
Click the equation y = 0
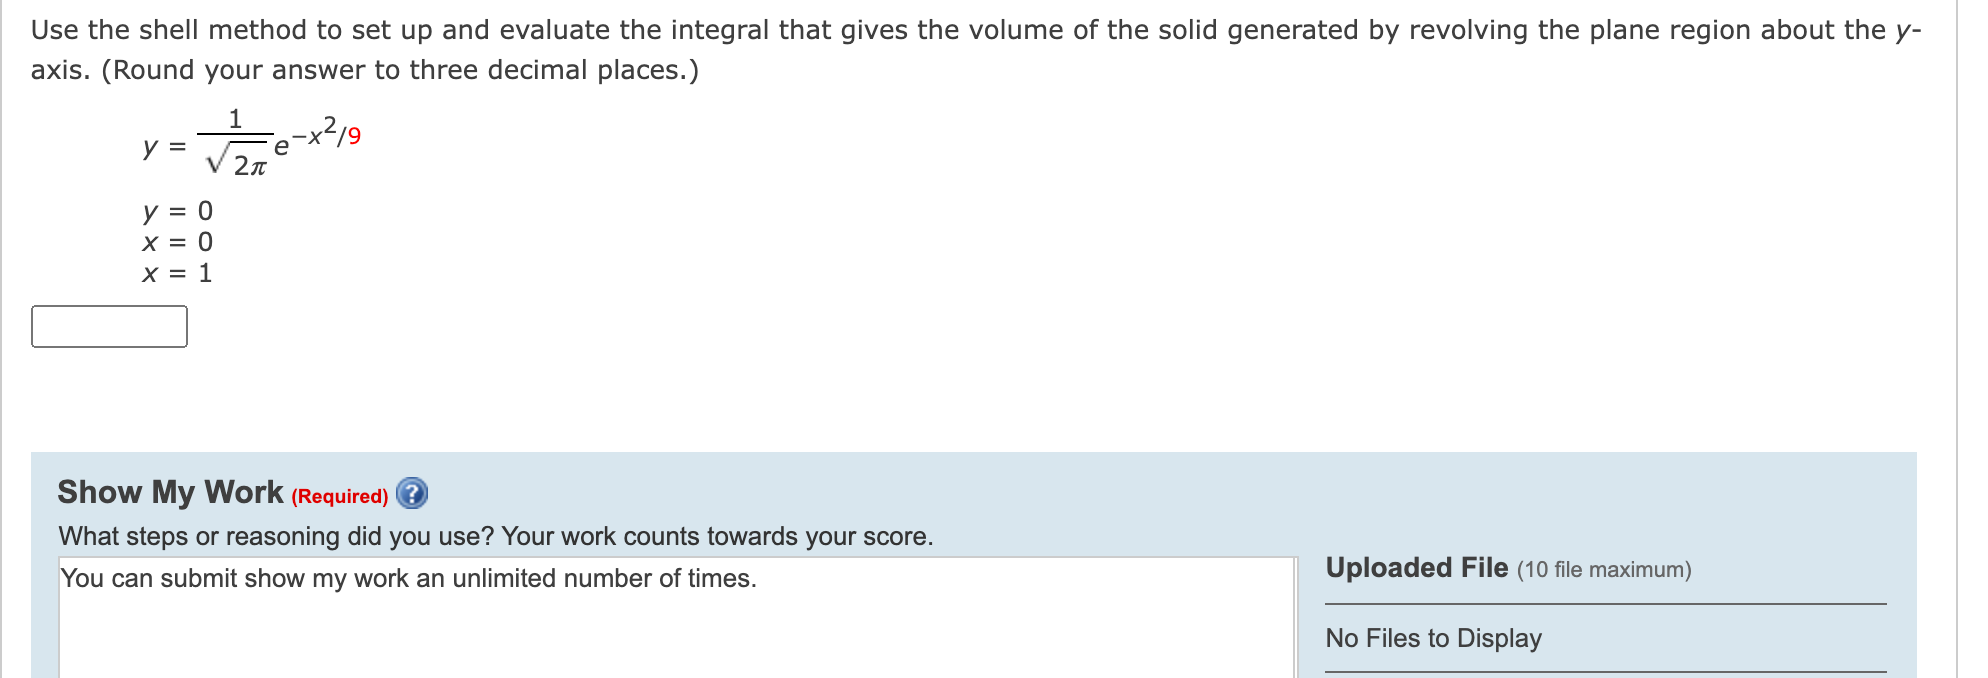coord(177,210)
